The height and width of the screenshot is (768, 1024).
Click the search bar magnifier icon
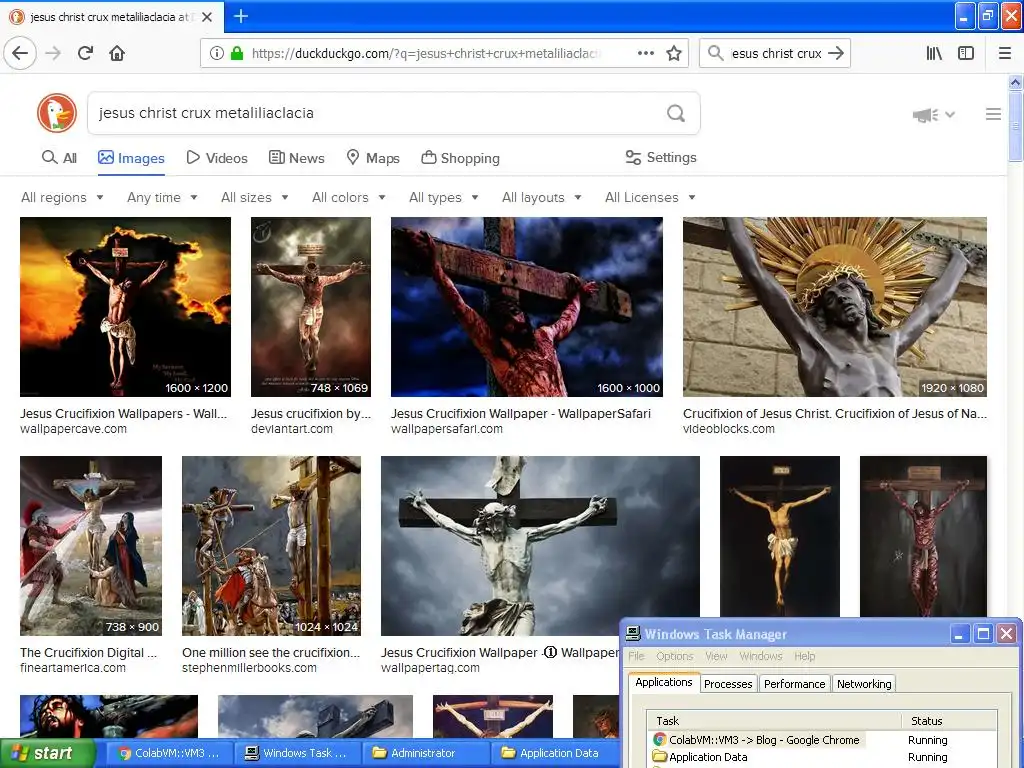[716, 53]
